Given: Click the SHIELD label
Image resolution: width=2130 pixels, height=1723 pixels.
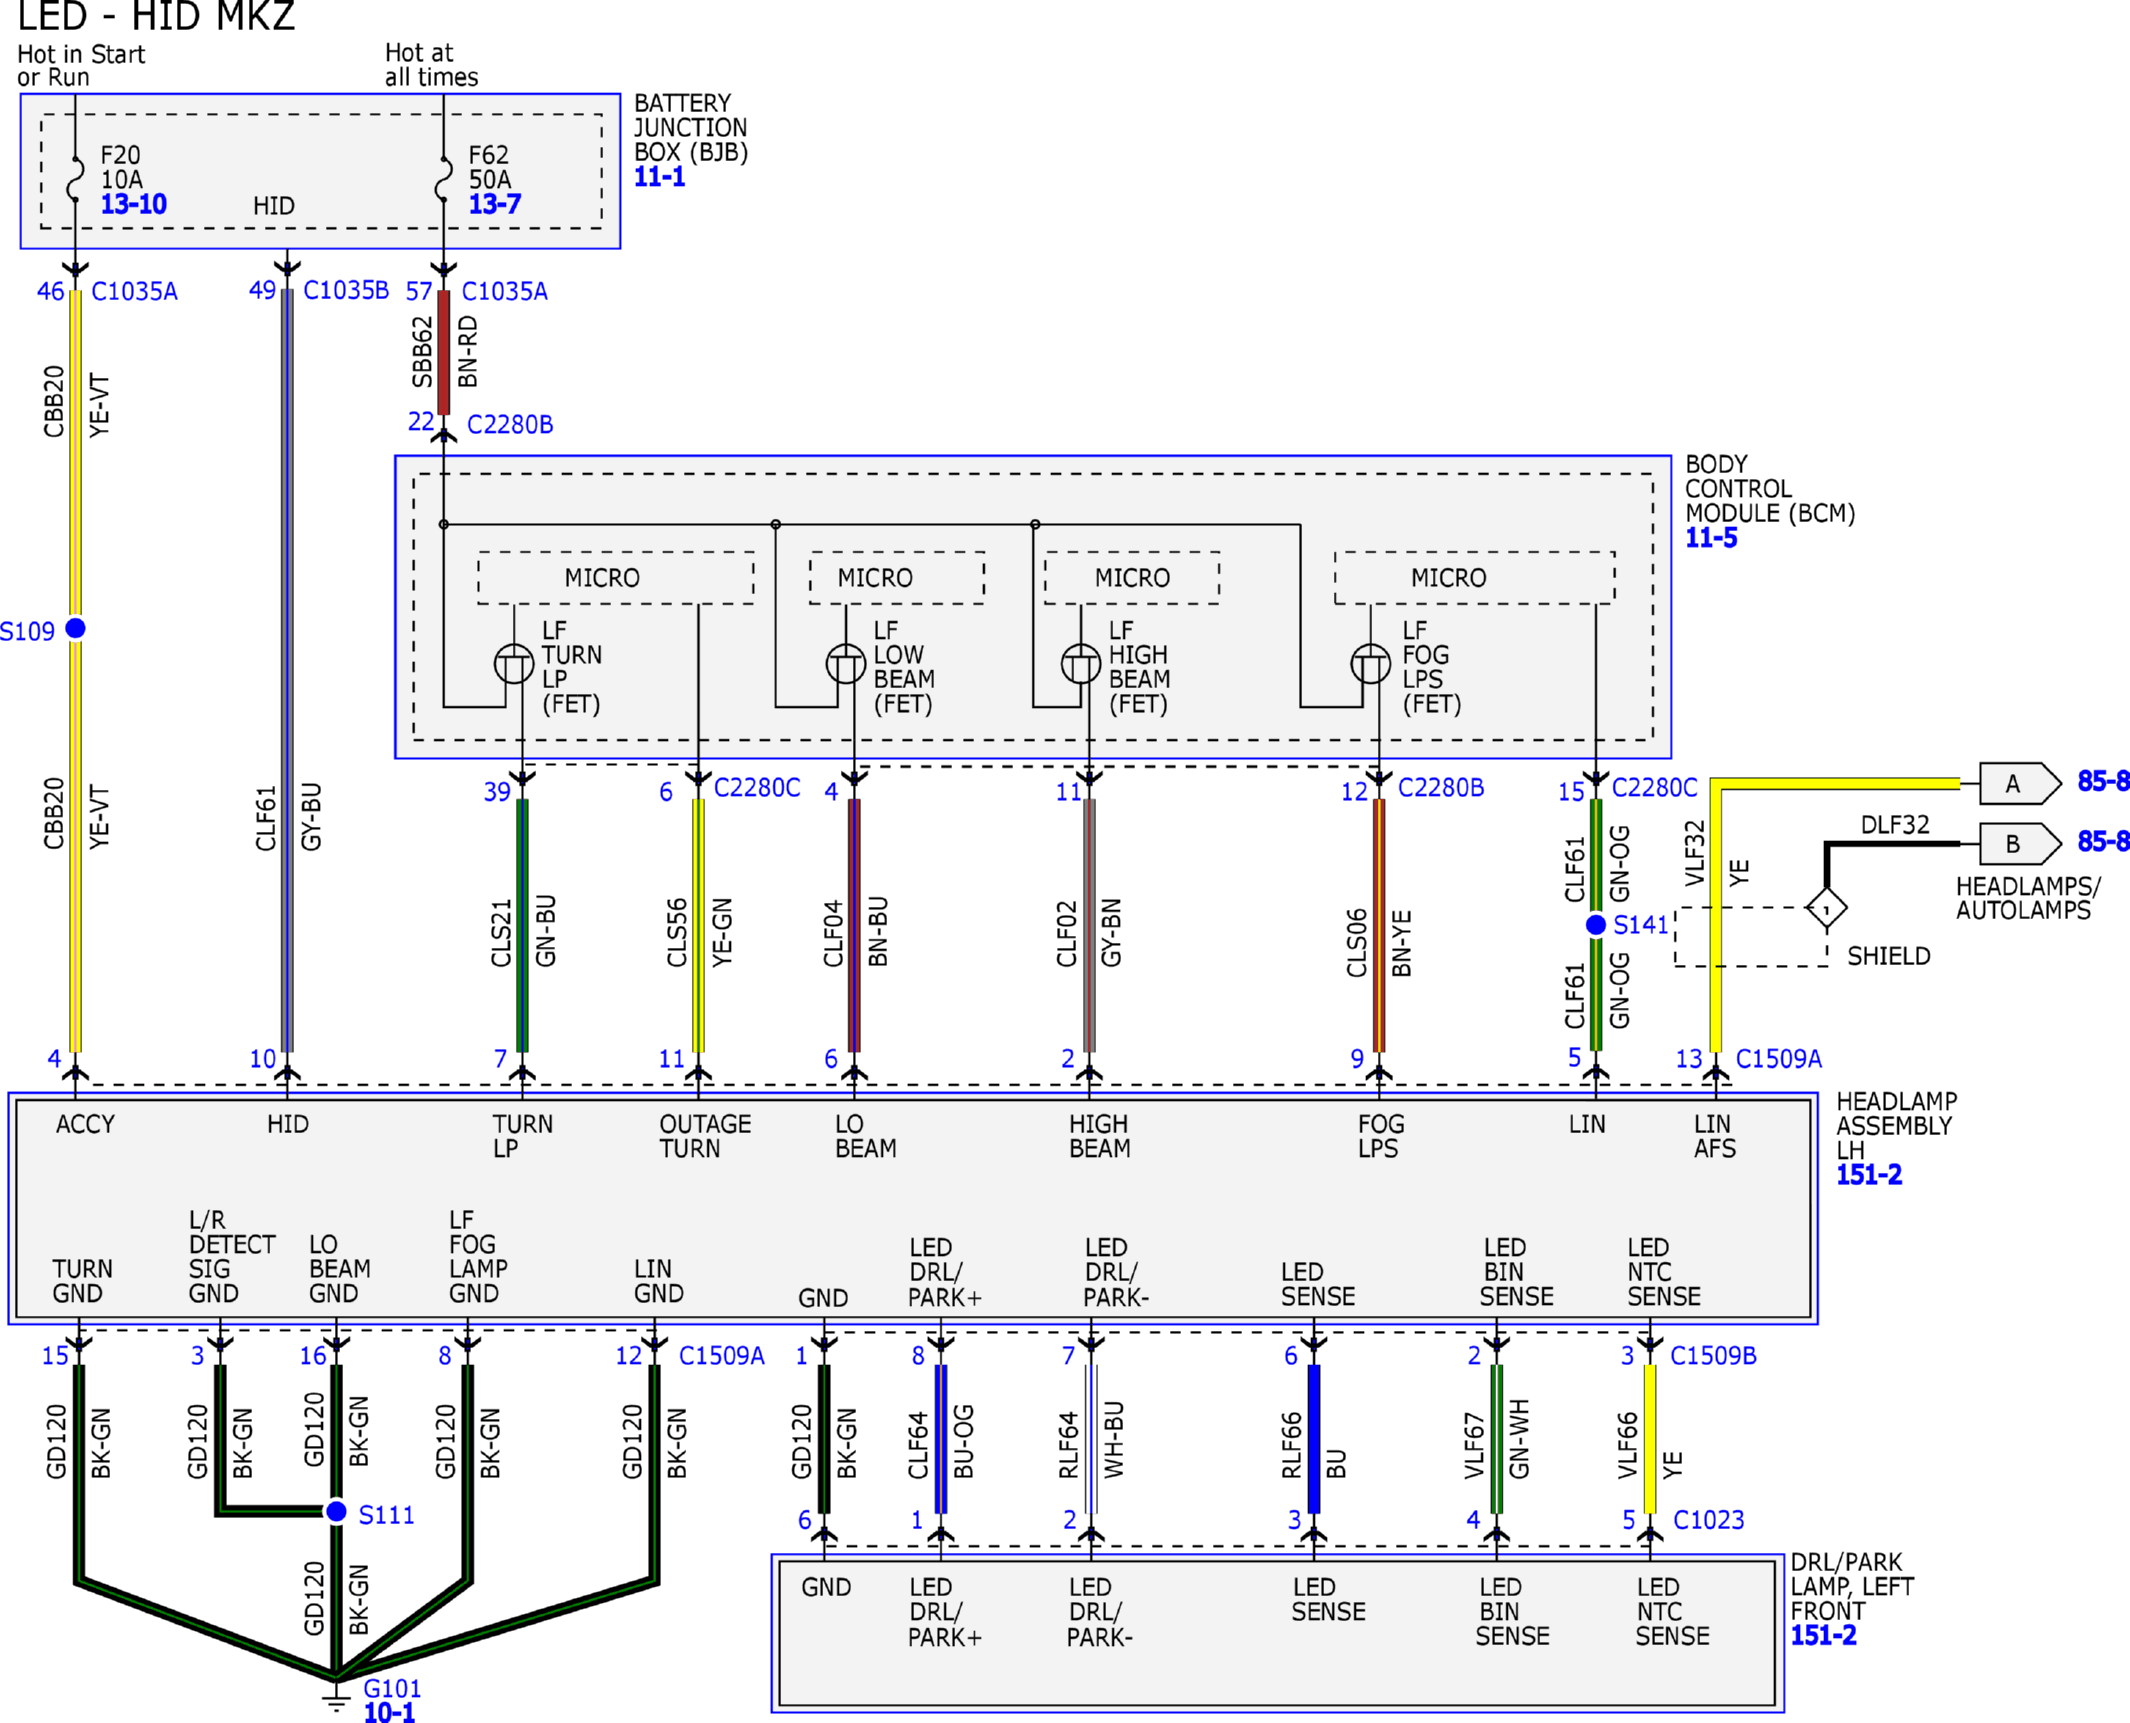Looking at the screenshot, I should click(x=1888, y=957).
